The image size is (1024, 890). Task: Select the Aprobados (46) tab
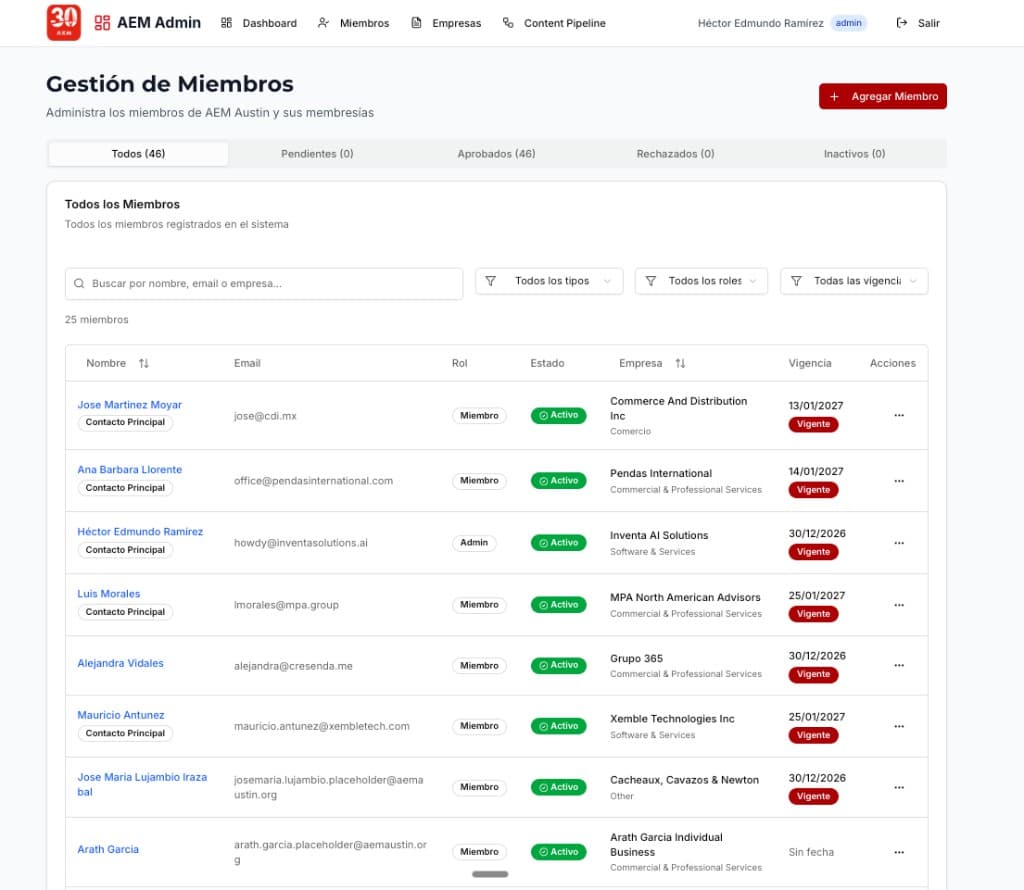496,154
